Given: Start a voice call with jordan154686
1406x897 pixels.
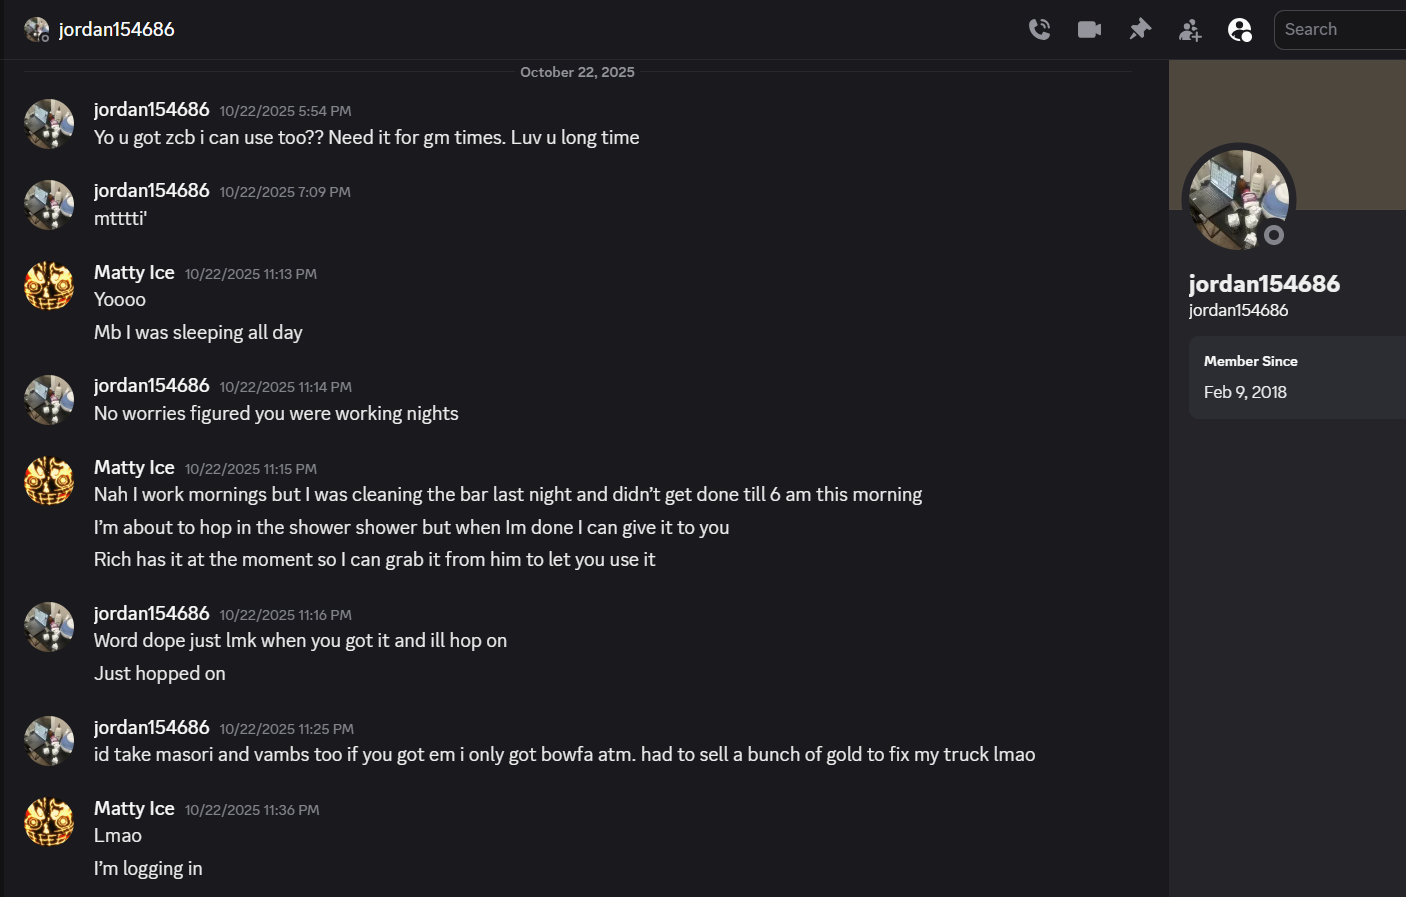Looking at the screenshot, I should coord(1040,29).
